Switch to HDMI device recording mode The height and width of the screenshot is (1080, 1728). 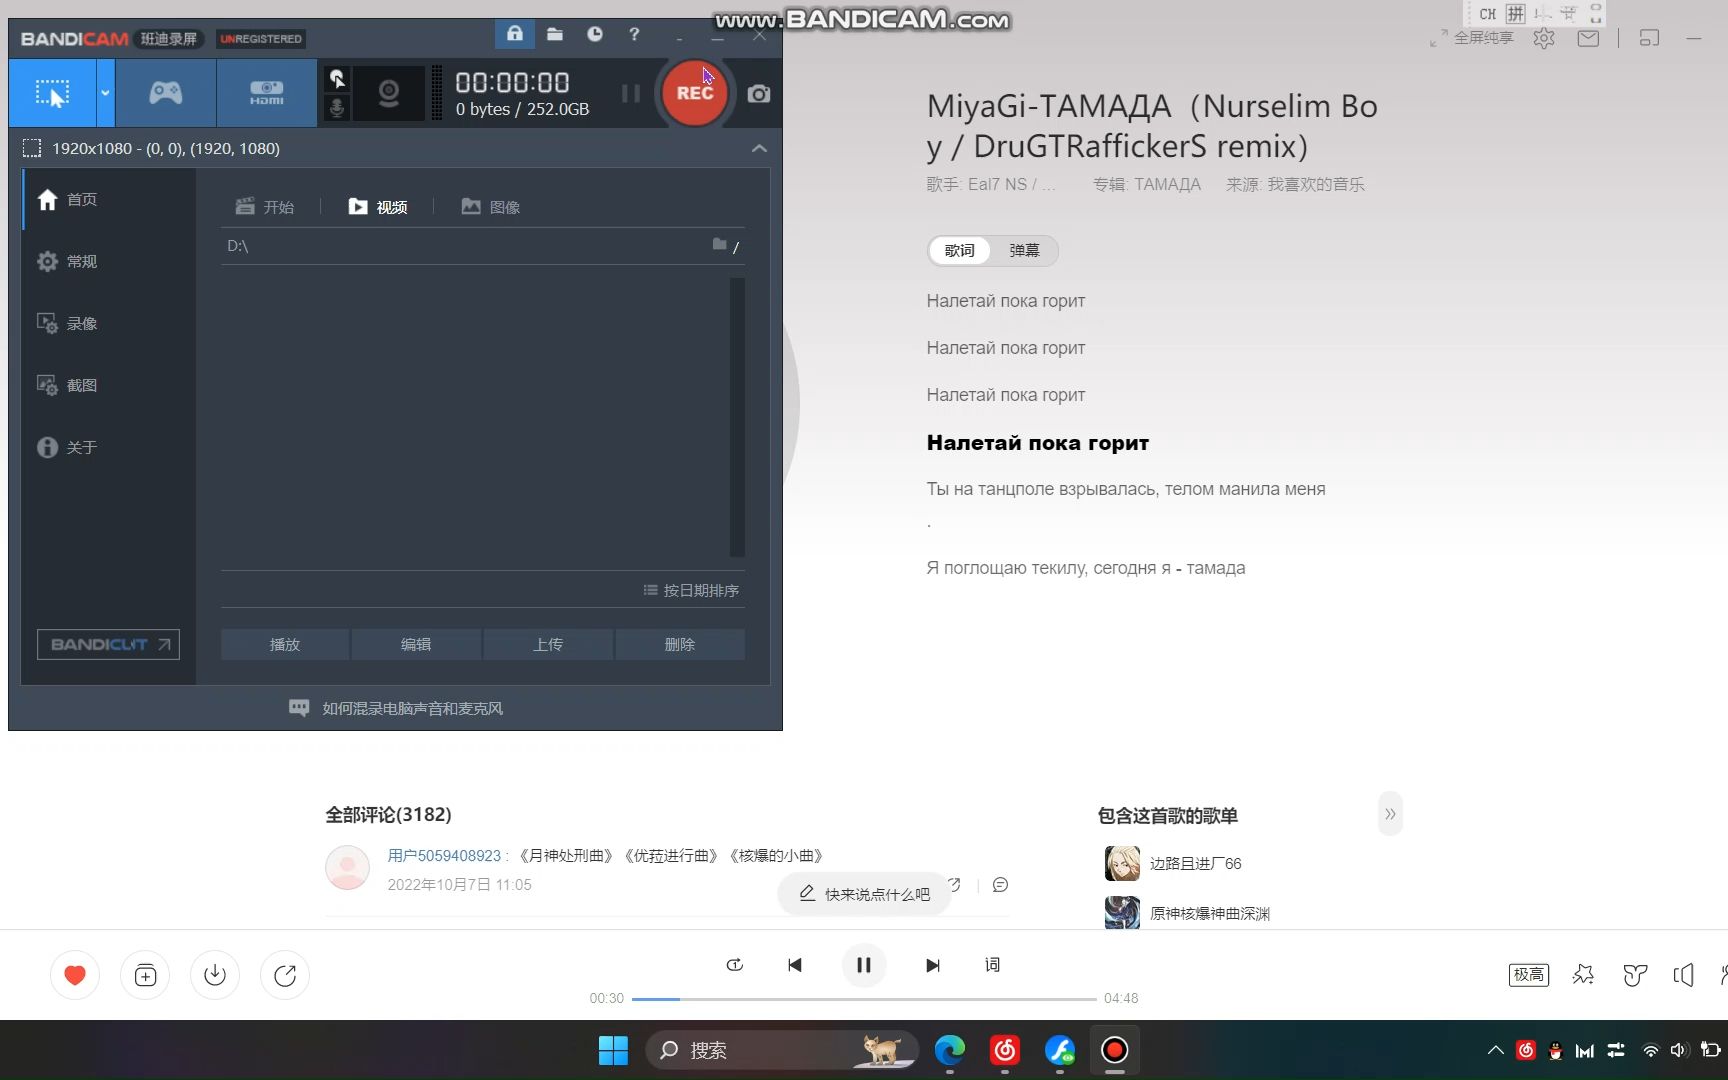(266, 93)
